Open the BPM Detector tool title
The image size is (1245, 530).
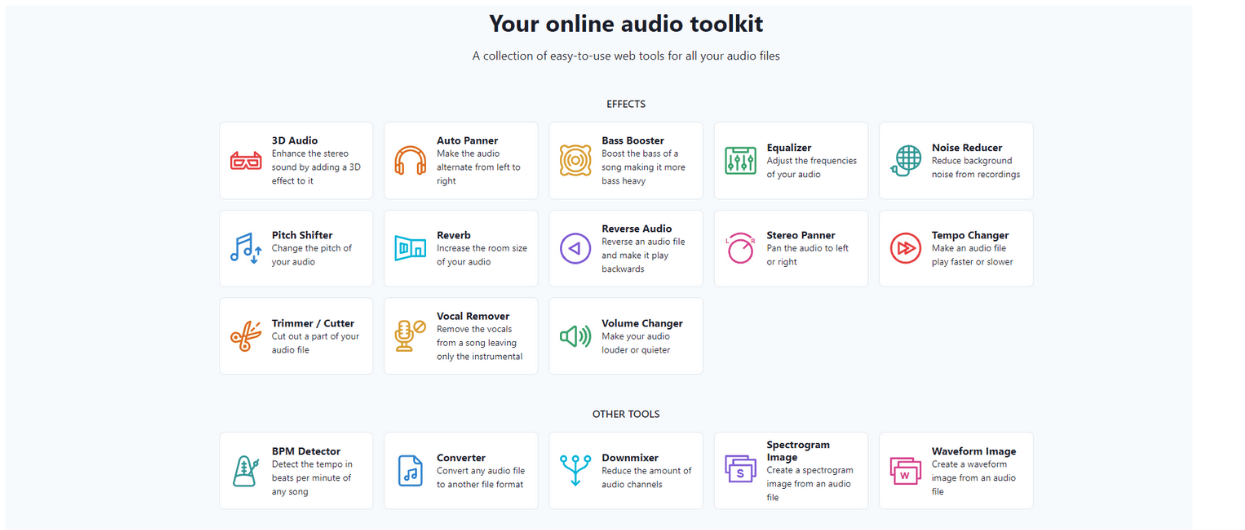click(306, 451)
